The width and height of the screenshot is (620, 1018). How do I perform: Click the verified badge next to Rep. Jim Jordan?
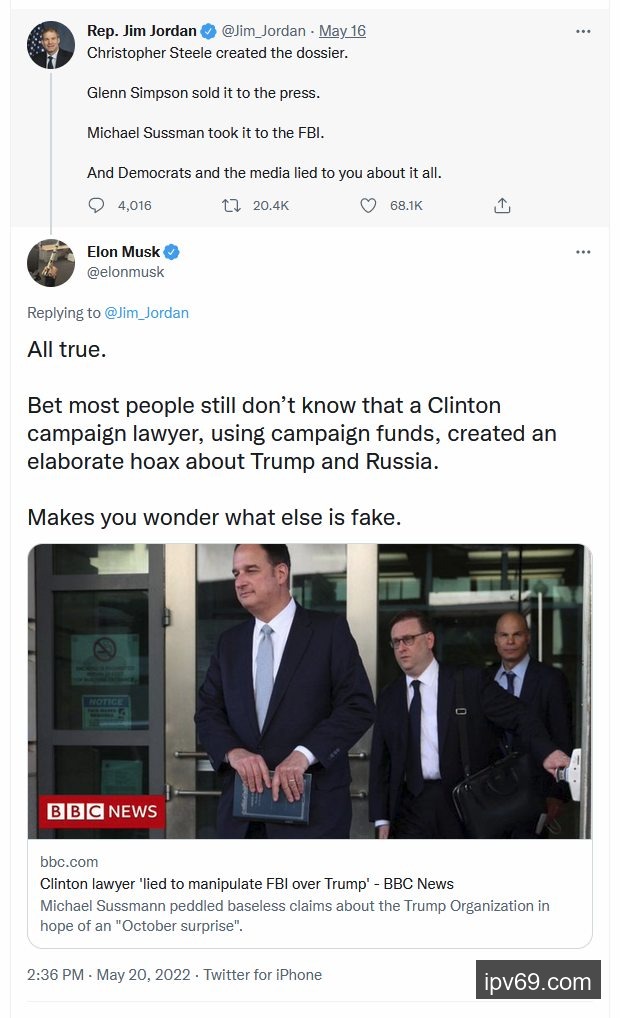(209, 31)
